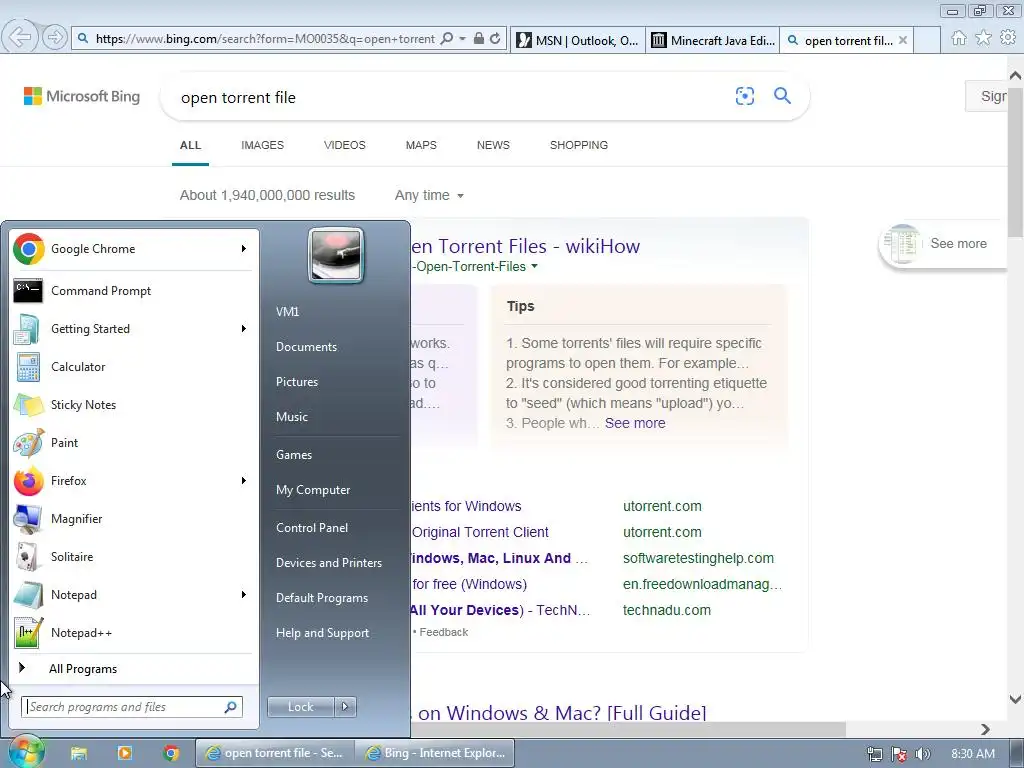
Task: Switch to Bing IMAGES tab
Action: point(263,145)
